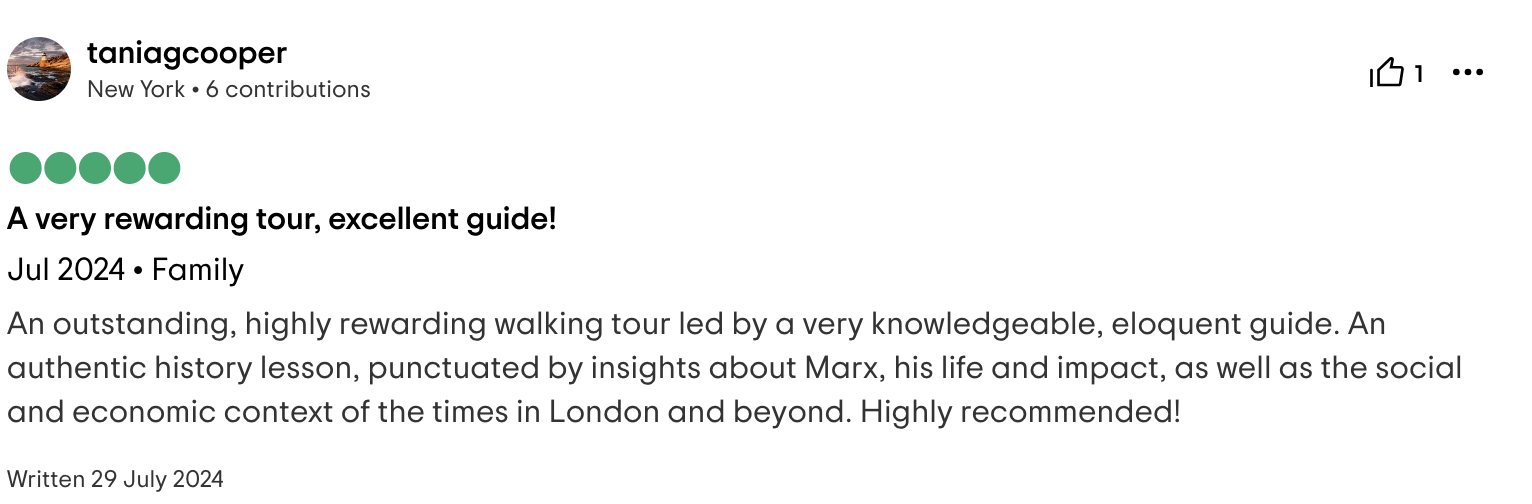Click the 'Written 29 July 2024' line

115,479
